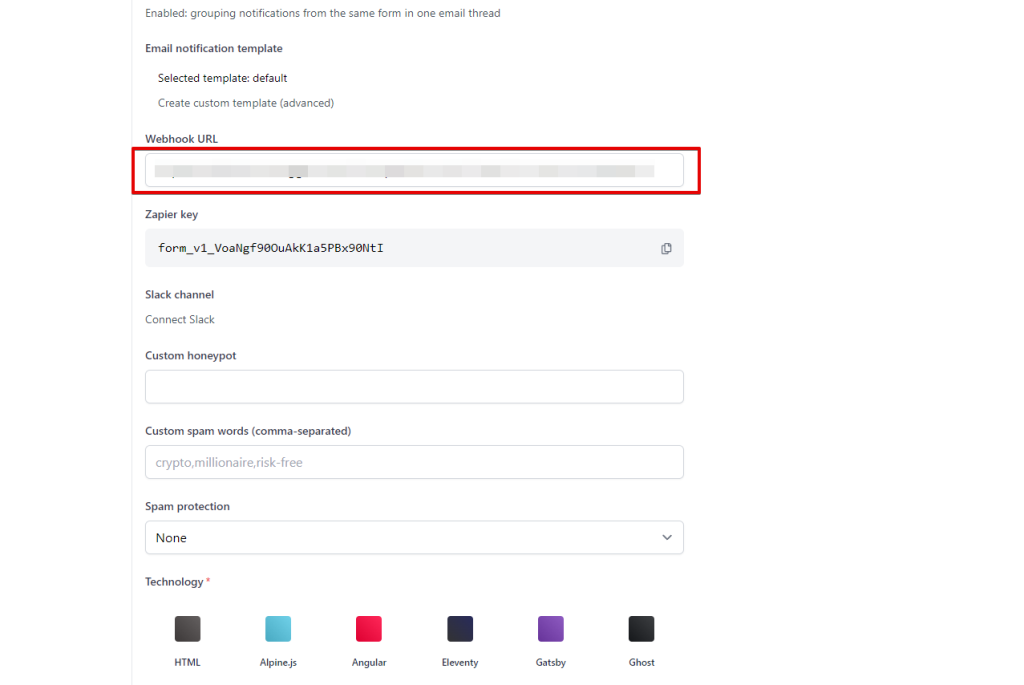Pick the red Angular technology icon
This screenshot has height=685, width=1024.
tap(369, 629)
